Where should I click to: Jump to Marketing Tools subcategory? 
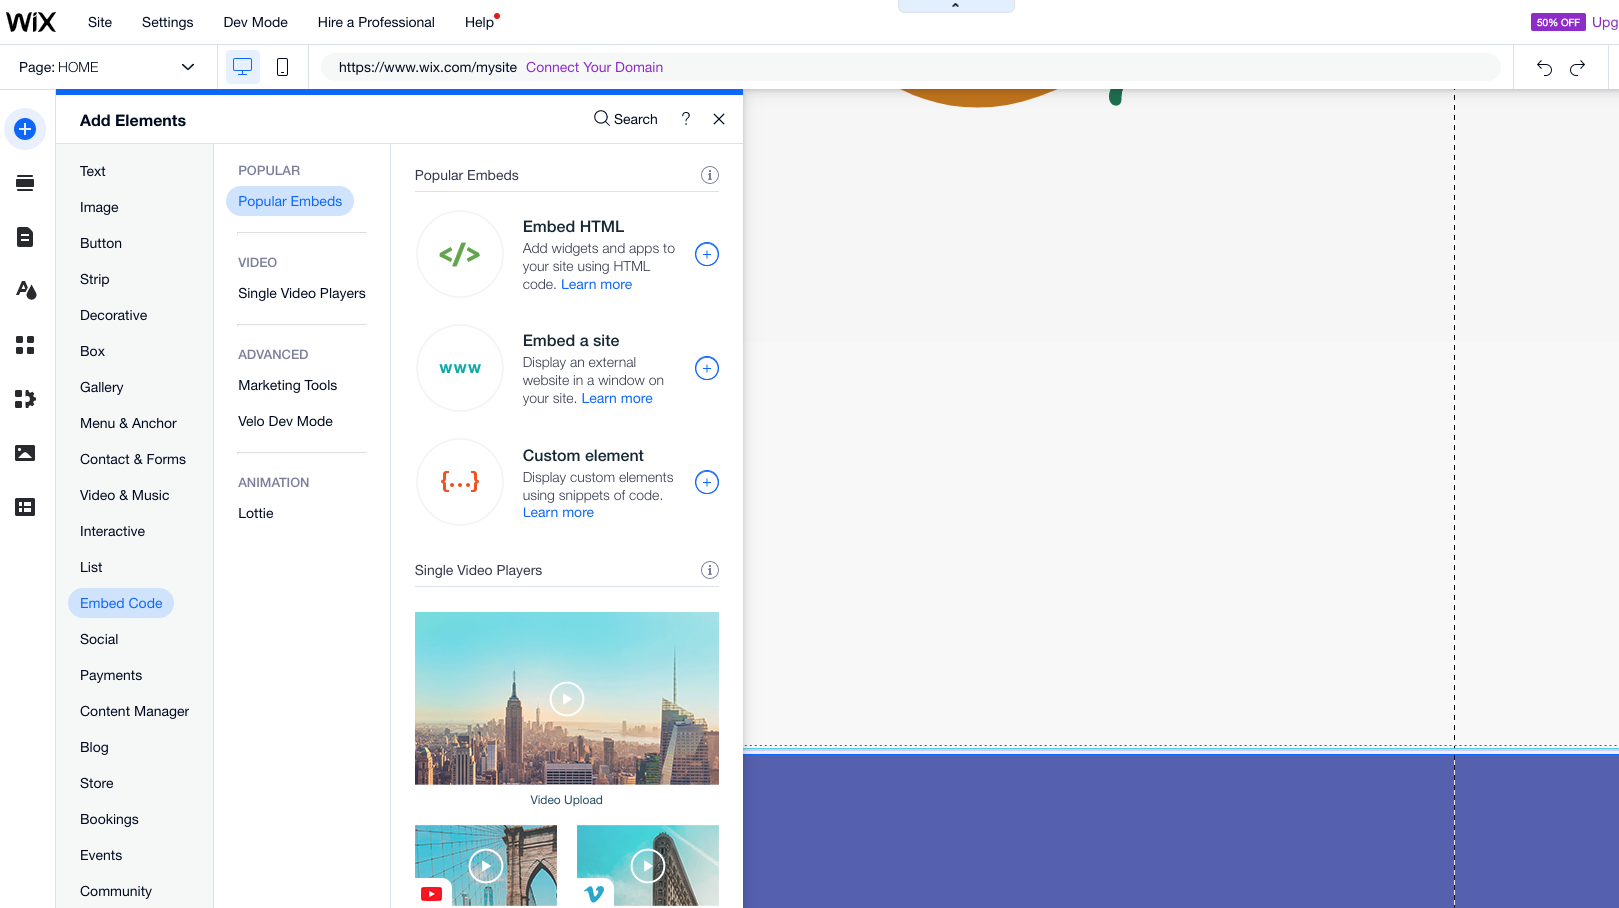288,385
